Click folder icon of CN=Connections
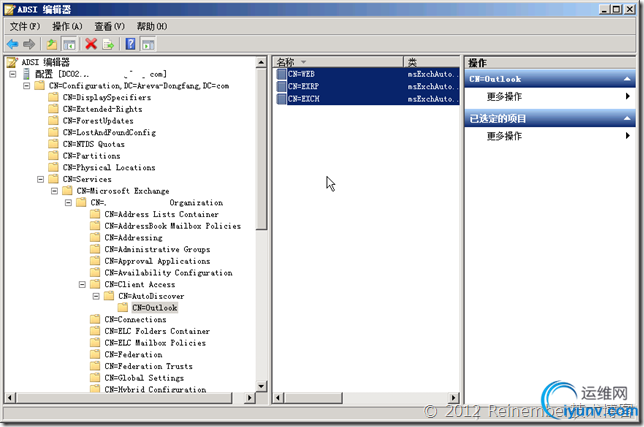 tap(95, 319)
